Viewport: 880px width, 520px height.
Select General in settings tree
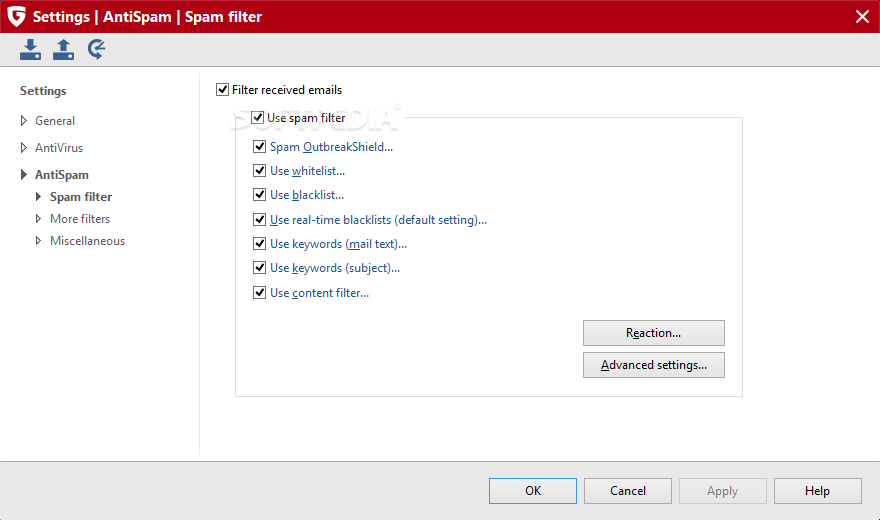click(55, 121)
